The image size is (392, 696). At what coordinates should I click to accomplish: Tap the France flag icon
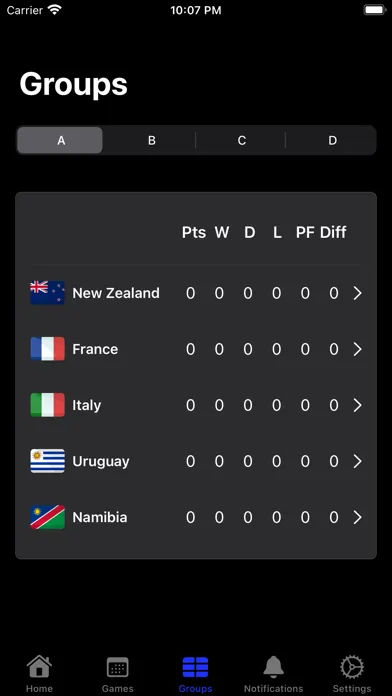pos(48,349)
